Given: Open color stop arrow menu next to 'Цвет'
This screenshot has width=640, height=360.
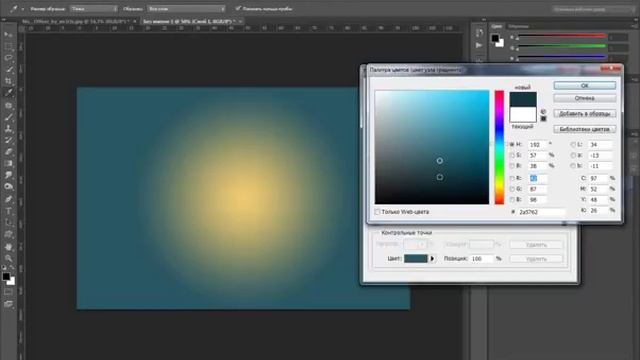Looking at the screenshot, I should (x=432, y=259).
